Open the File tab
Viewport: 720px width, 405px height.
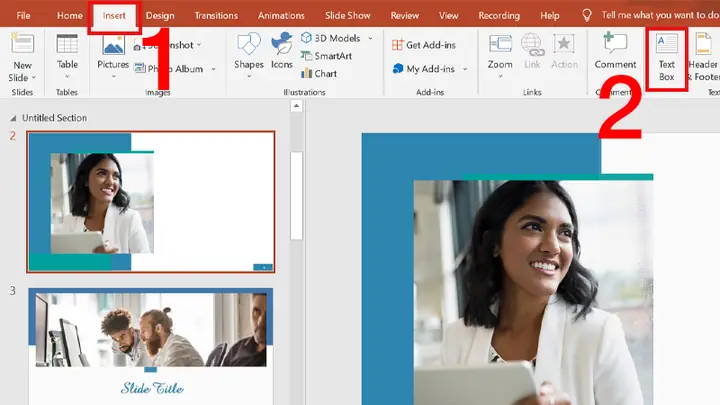pos(23,16)
